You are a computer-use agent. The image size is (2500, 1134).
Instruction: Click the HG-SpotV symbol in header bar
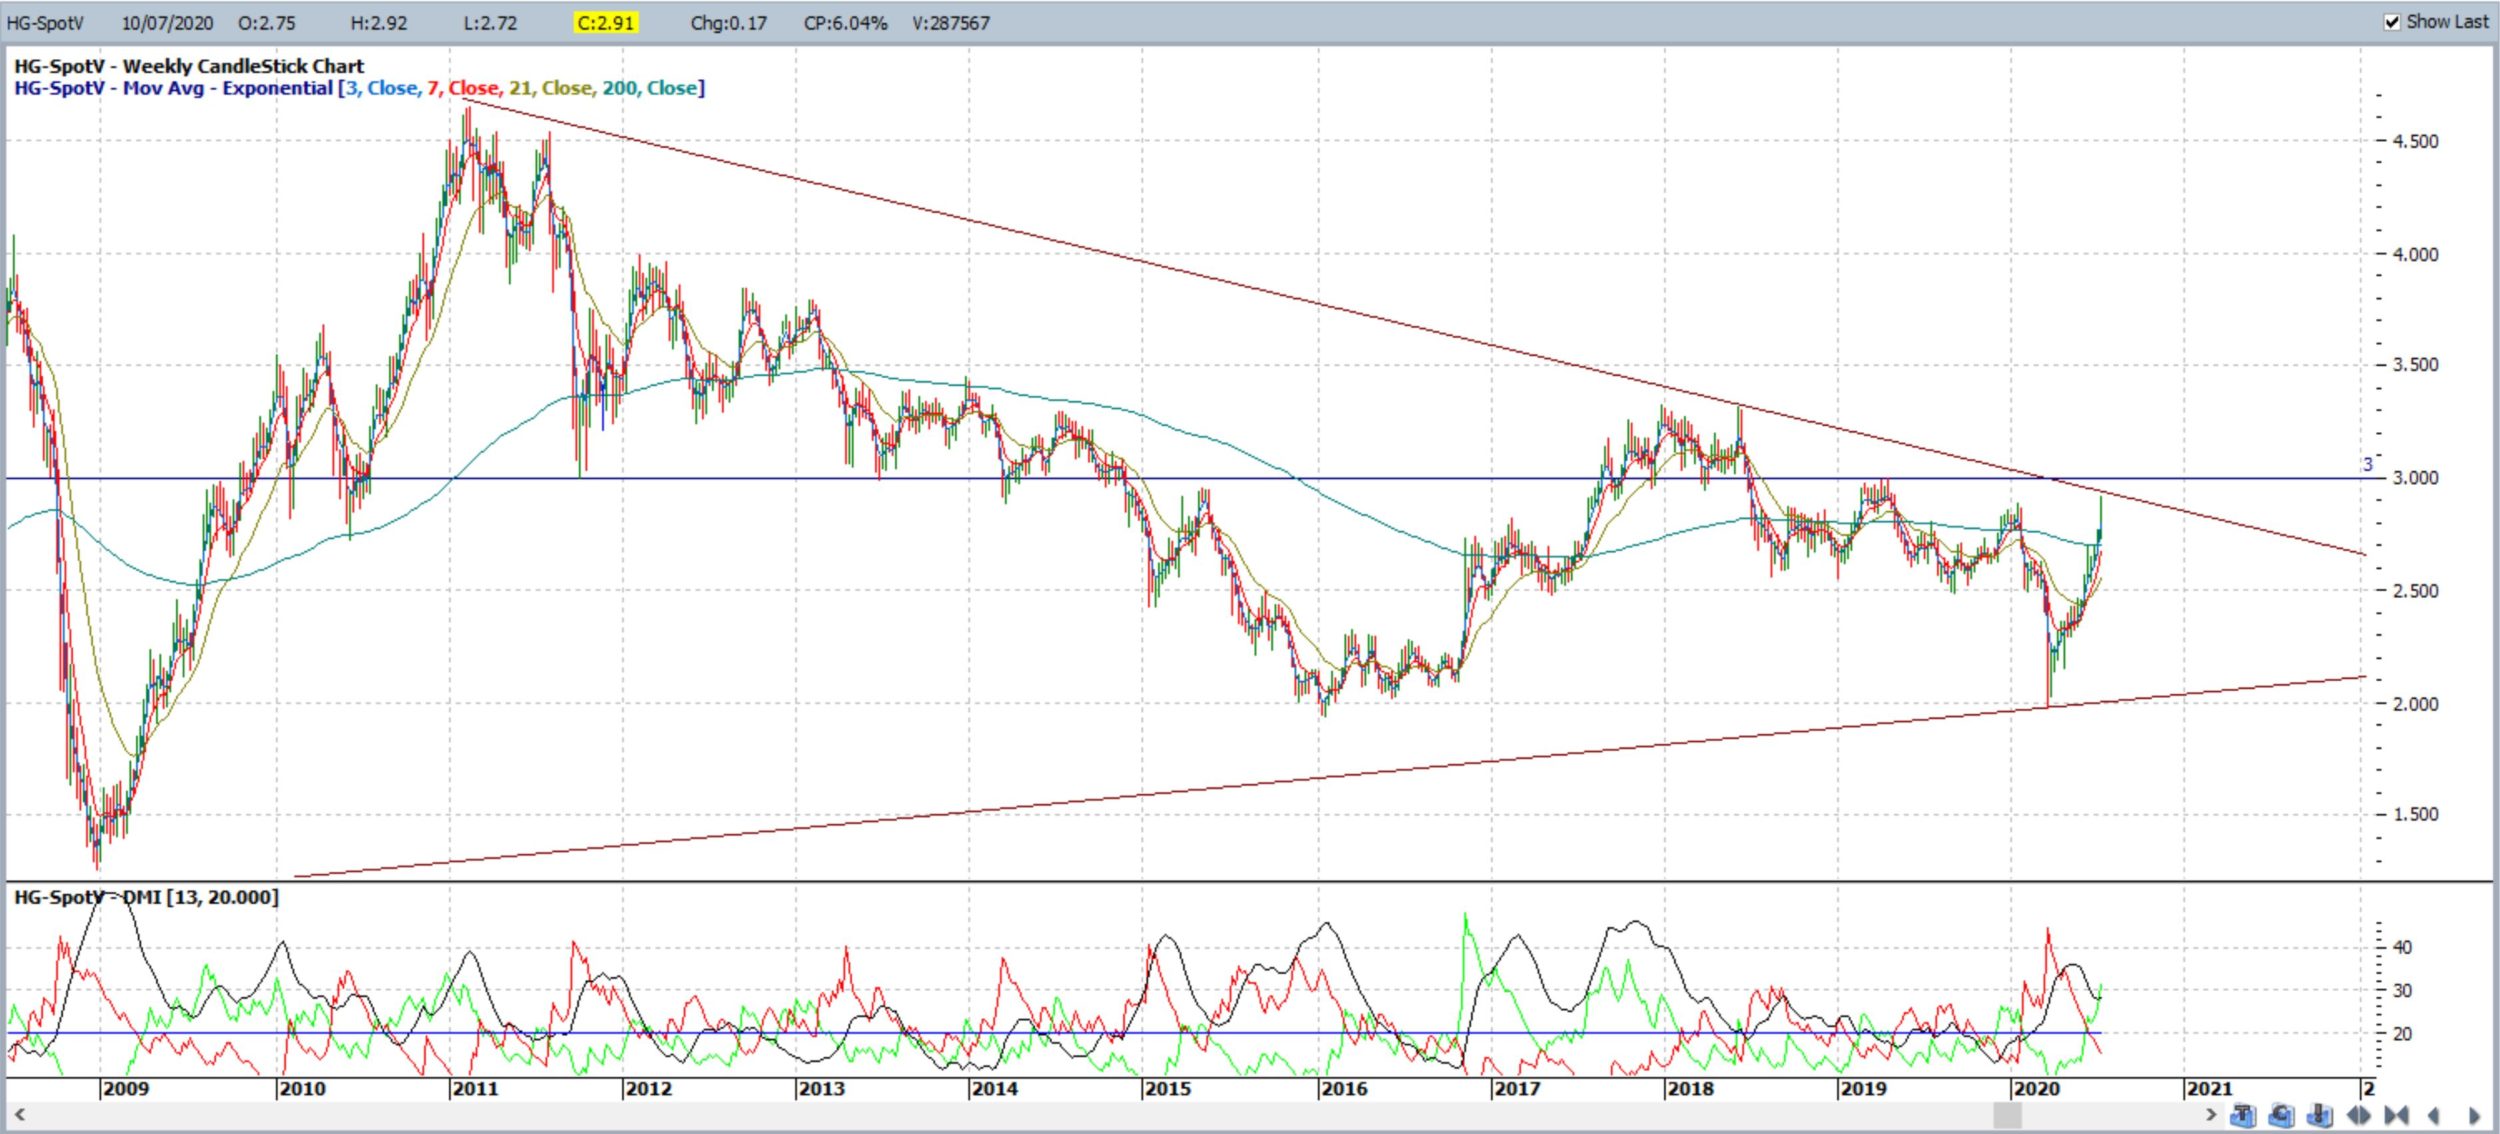point(45,22)
